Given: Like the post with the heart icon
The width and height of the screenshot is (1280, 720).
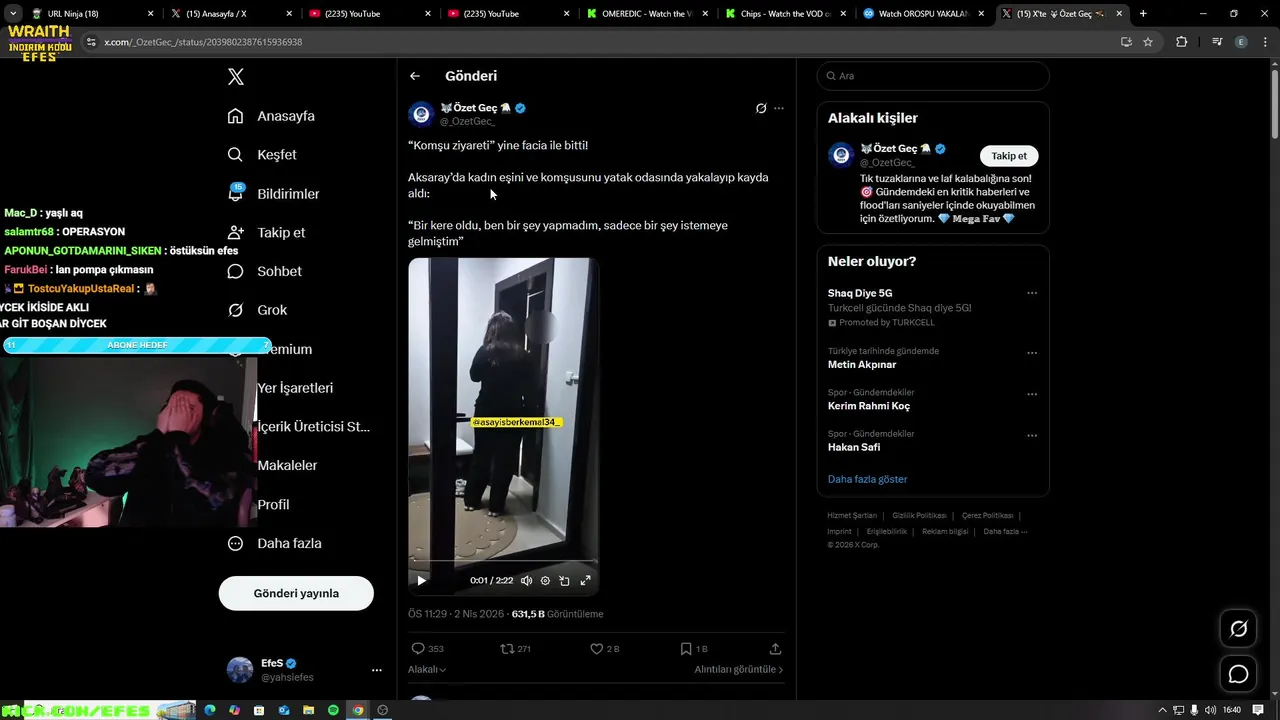Looking at the screenshot, I should click(596, 649).
